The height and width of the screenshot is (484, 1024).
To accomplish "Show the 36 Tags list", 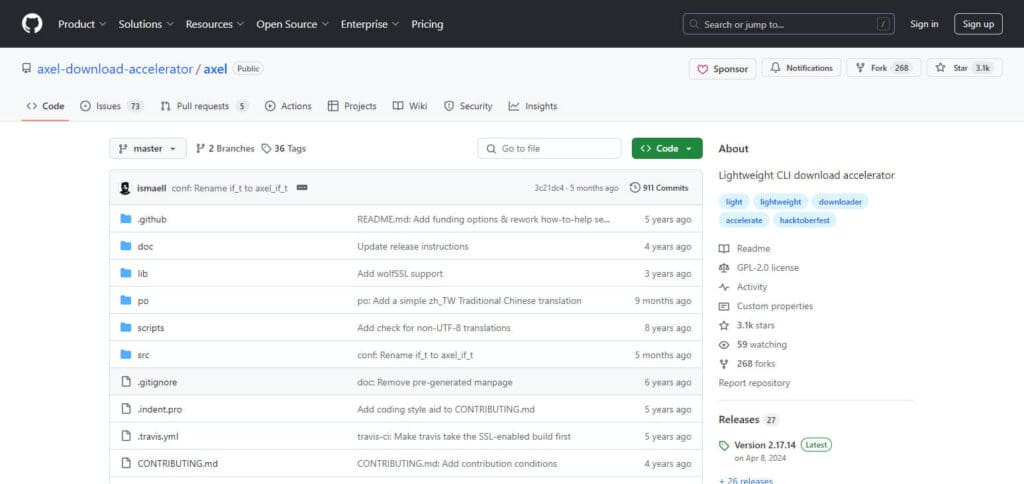I will 283,149.
